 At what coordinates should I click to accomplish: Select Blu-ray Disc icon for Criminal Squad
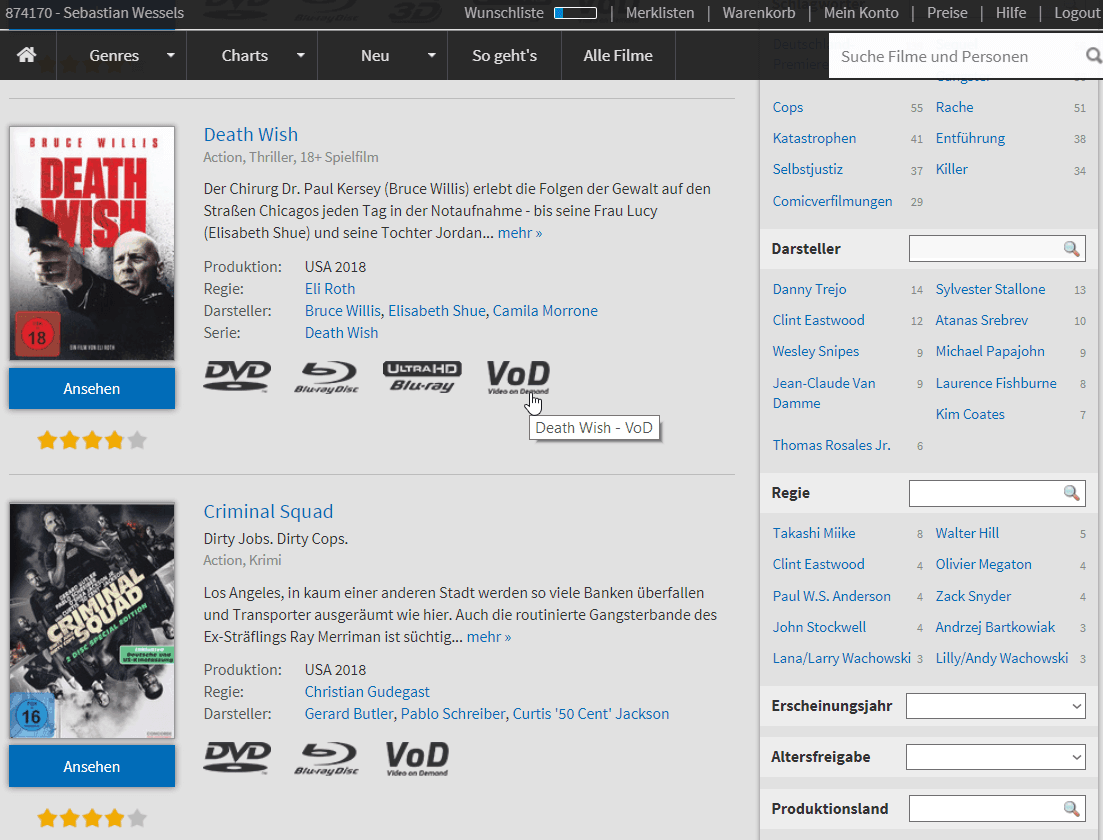click(326, 758)
